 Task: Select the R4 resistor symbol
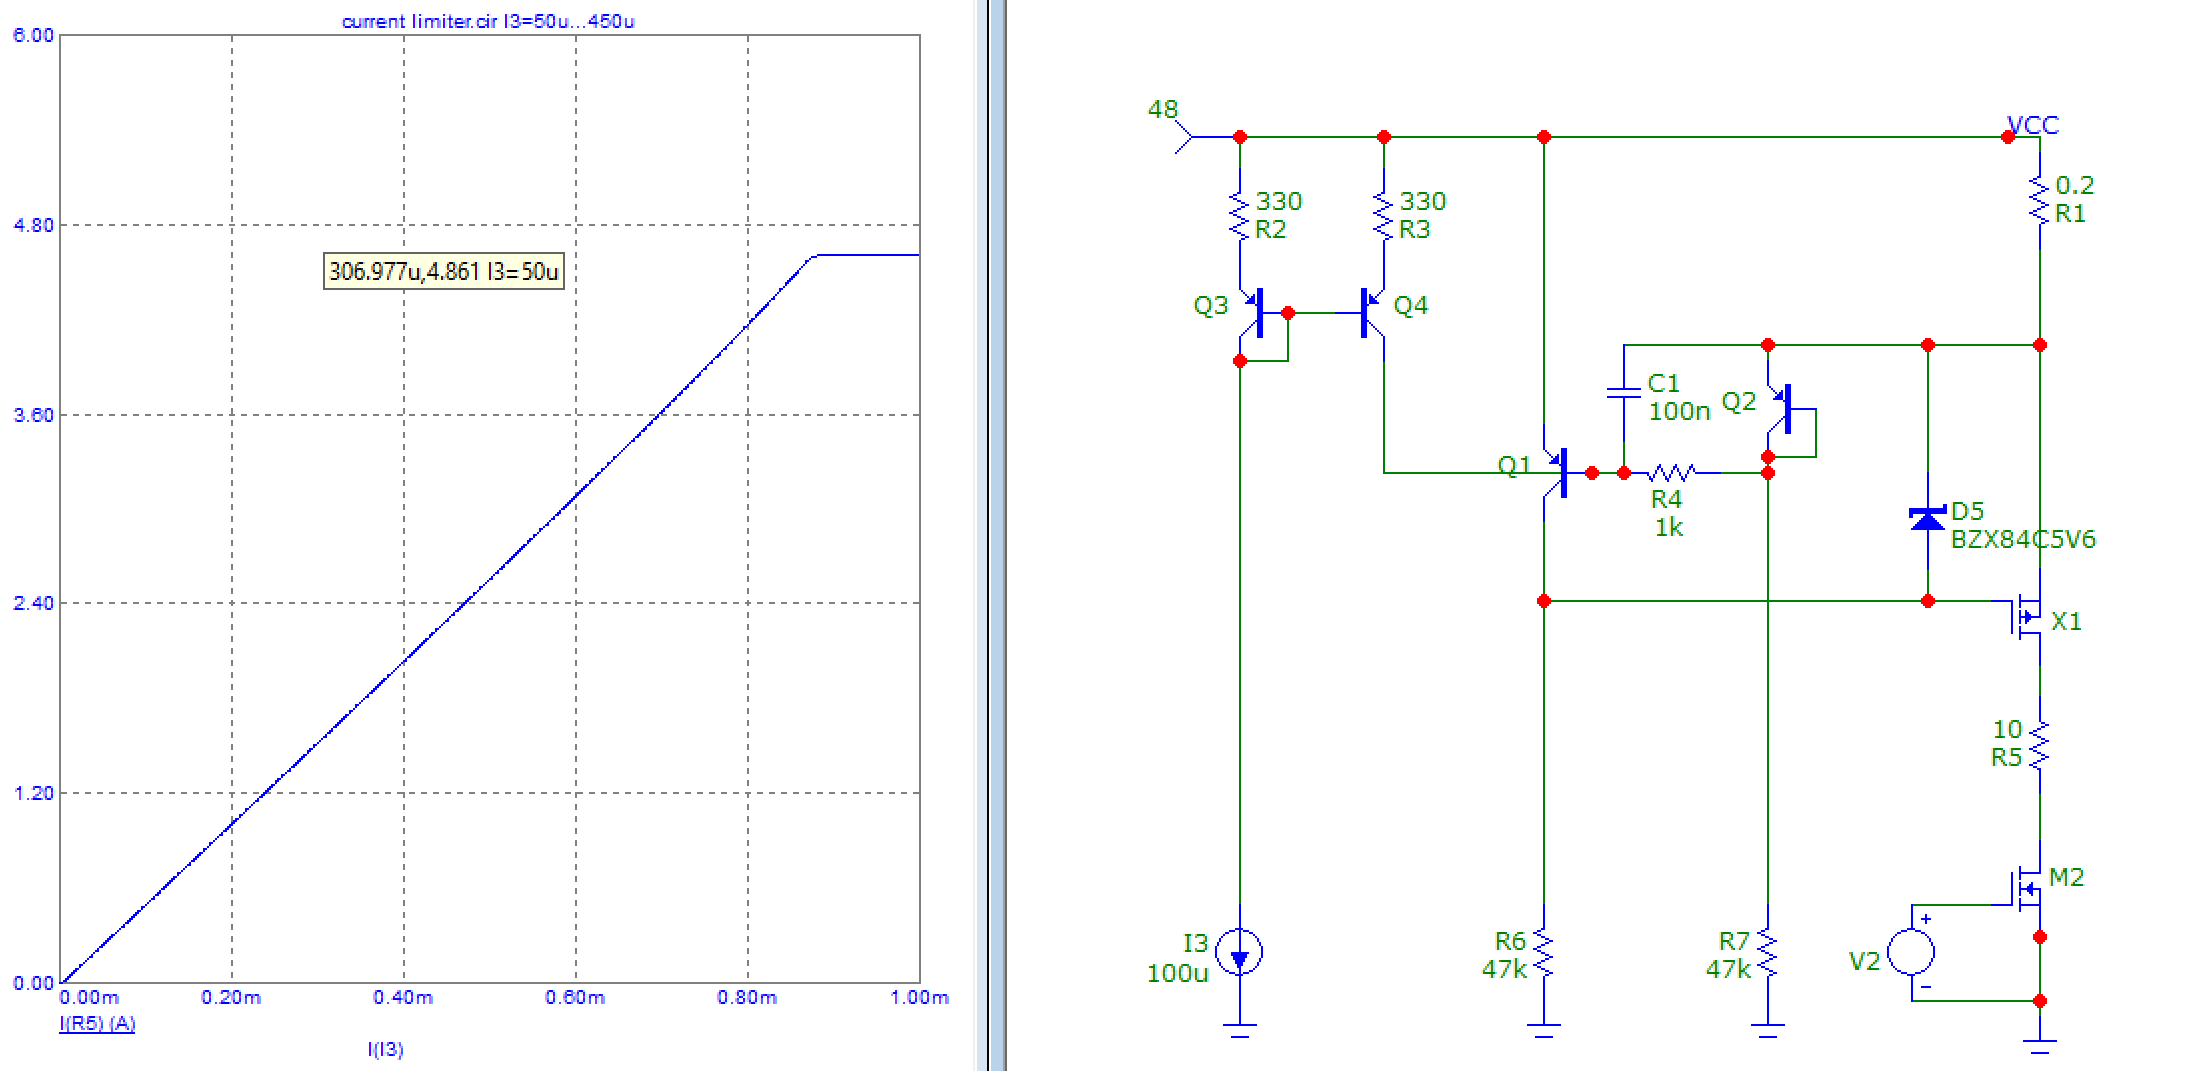coord(1670,473)
